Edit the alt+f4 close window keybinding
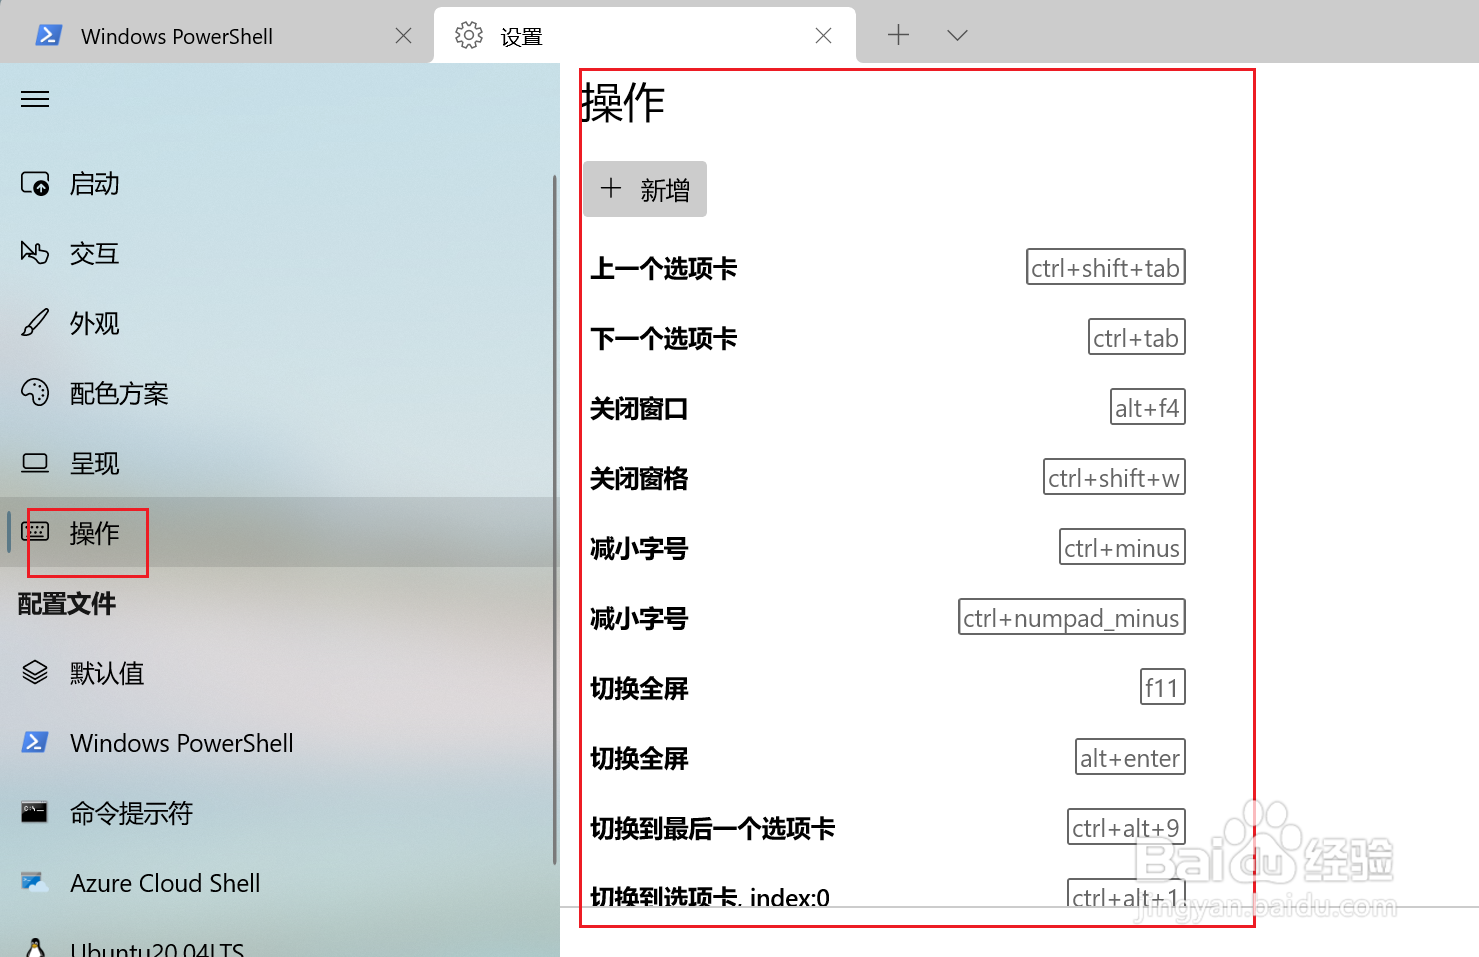 1147,407
